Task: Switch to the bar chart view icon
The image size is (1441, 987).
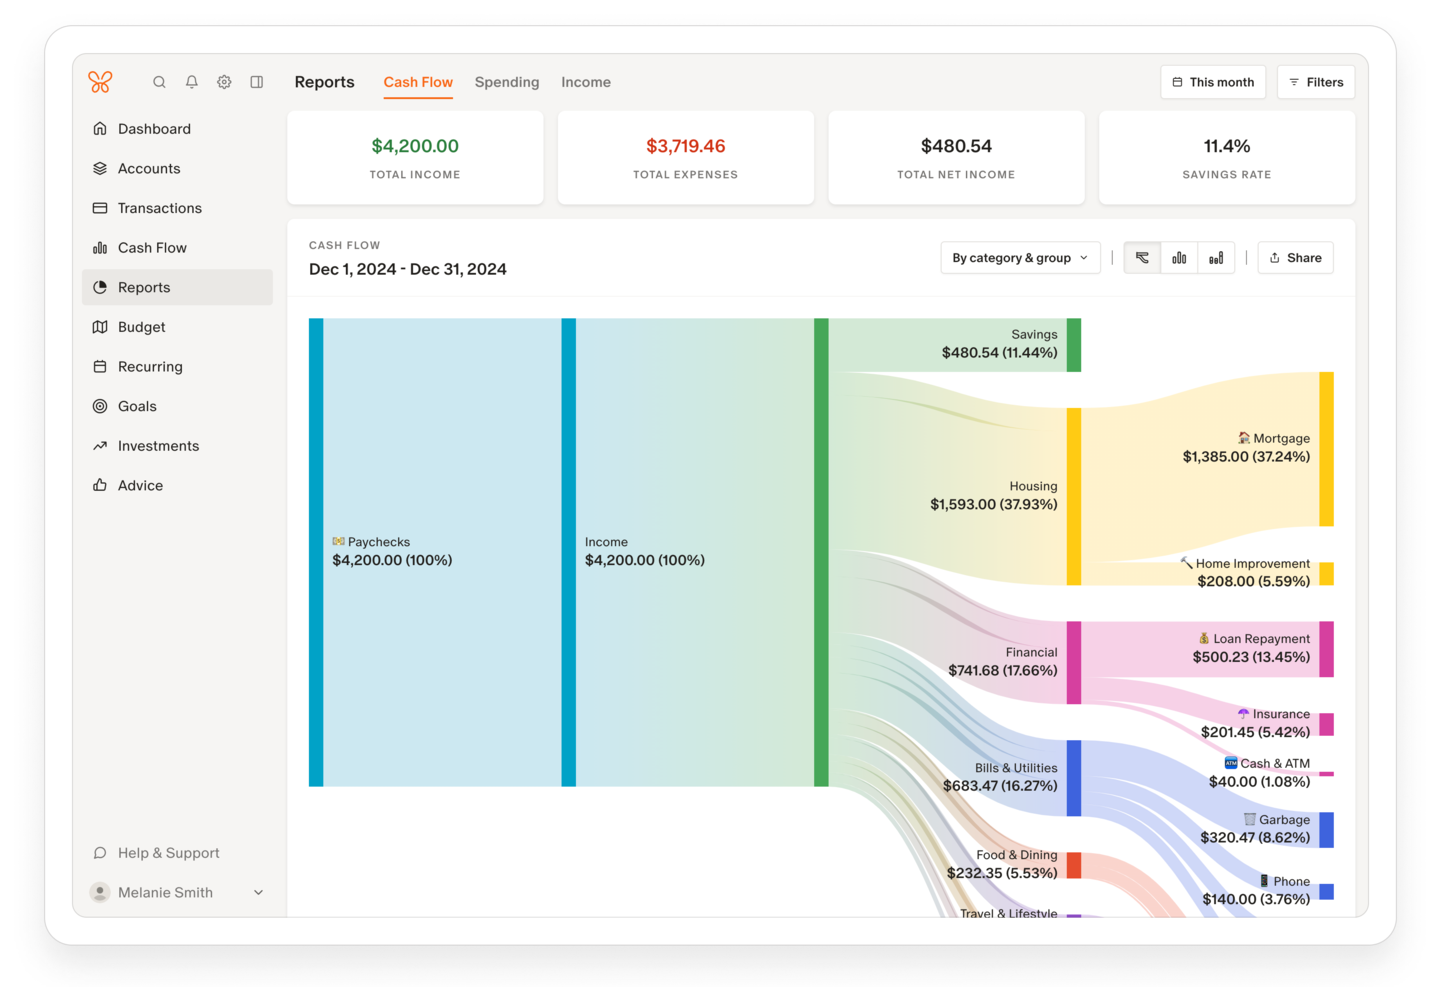Action: click(x=1179, y=257)
